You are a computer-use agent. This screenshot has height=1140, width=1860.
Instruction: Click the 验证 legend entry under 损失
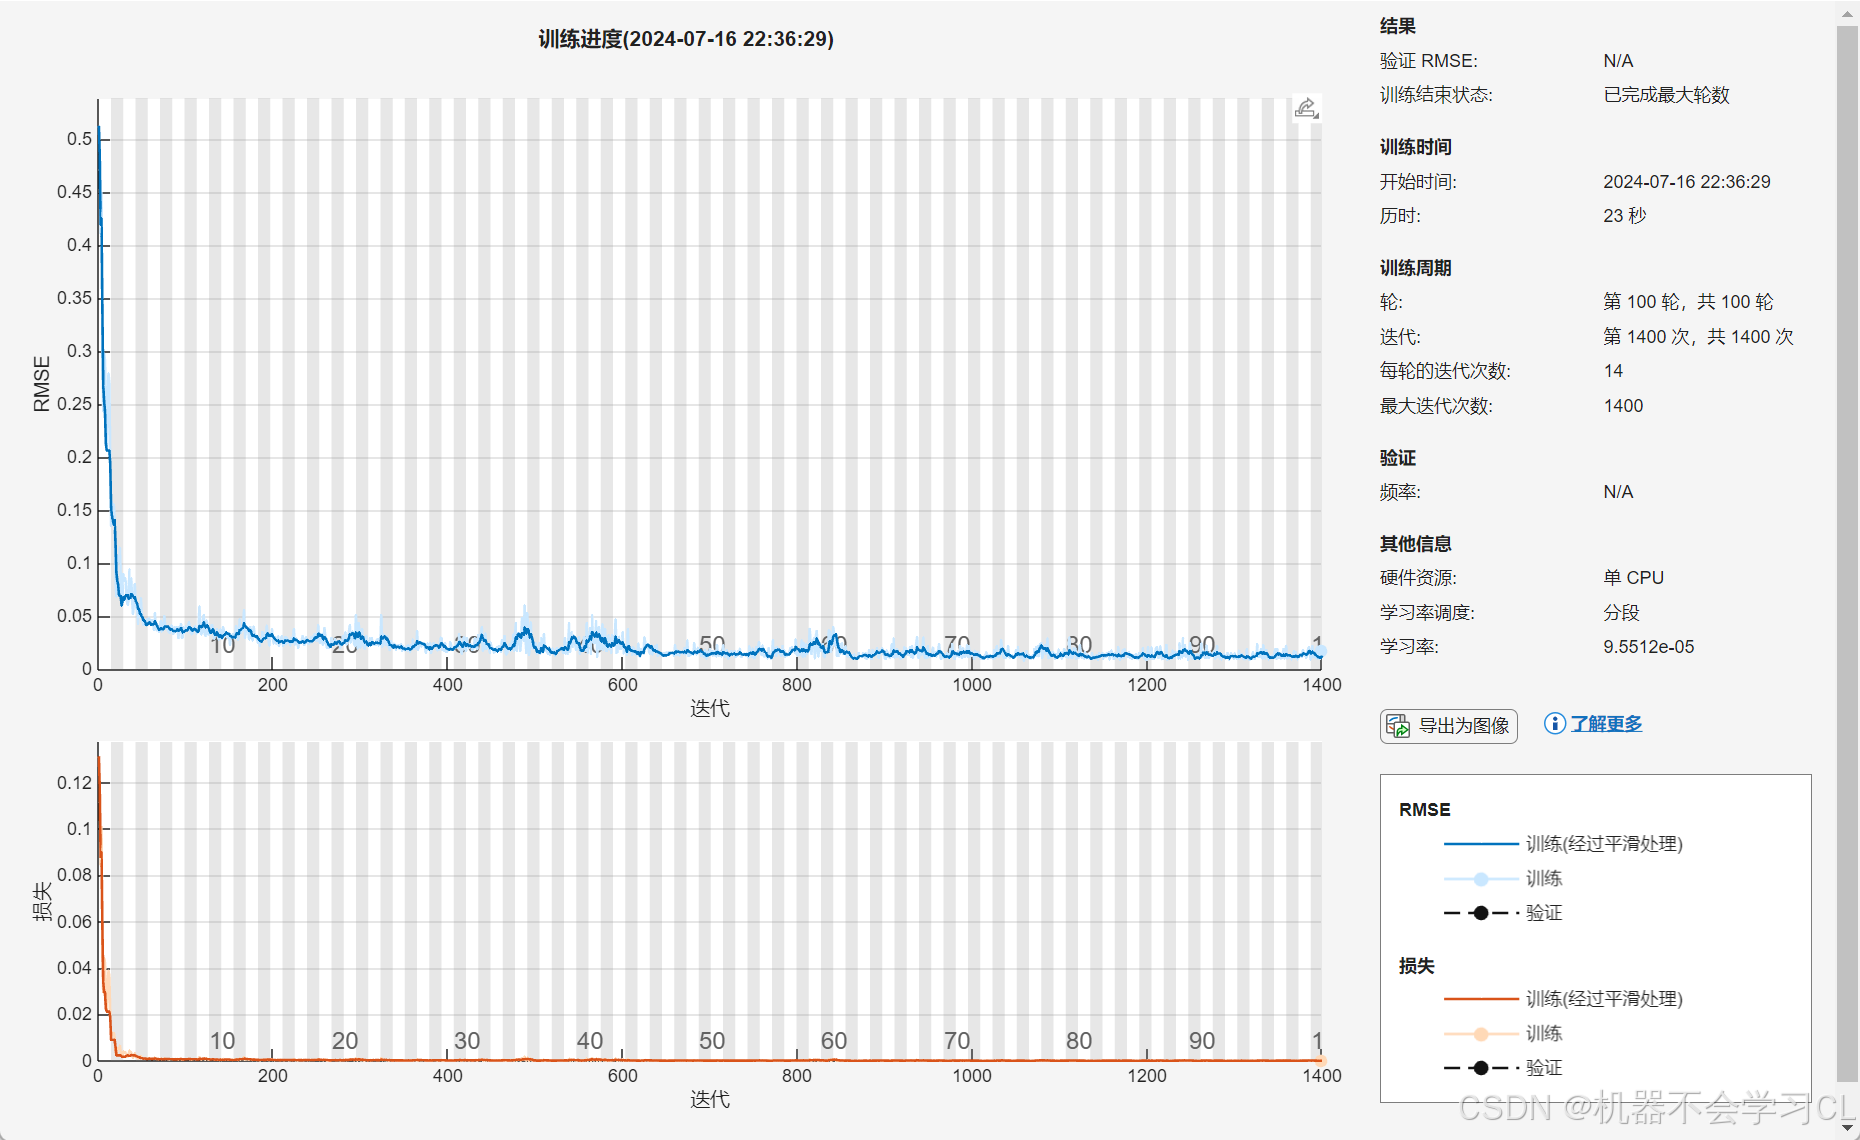1544,1068
